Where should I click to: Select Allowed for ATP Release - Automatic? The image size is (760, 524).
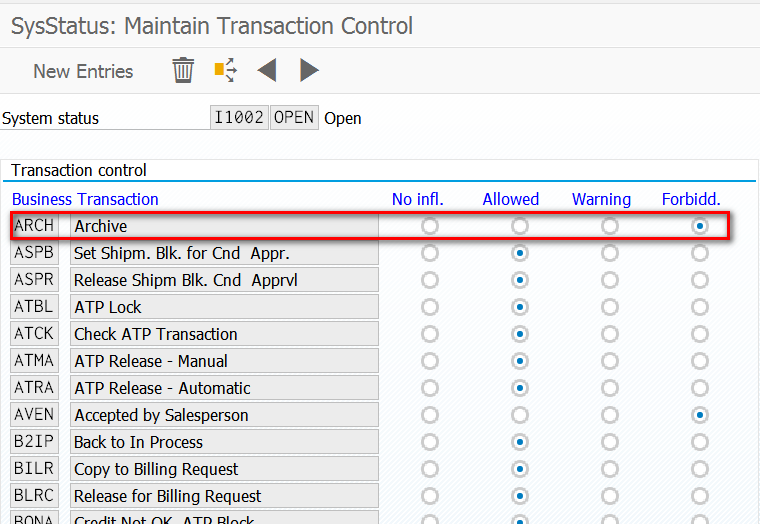(520, 388)
